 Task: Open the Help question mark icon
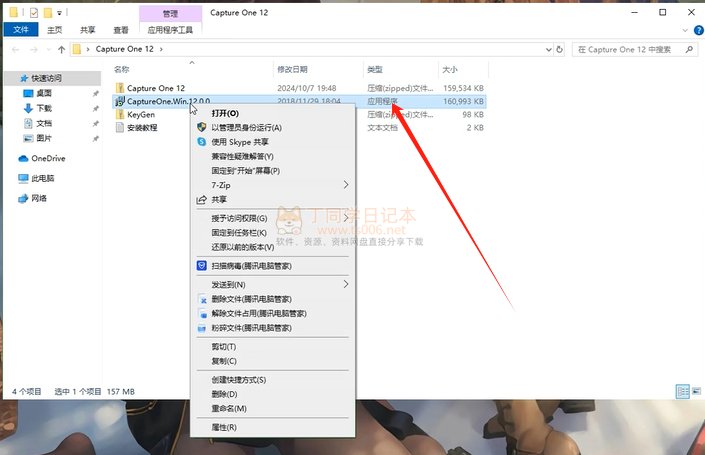pos(699,30)
